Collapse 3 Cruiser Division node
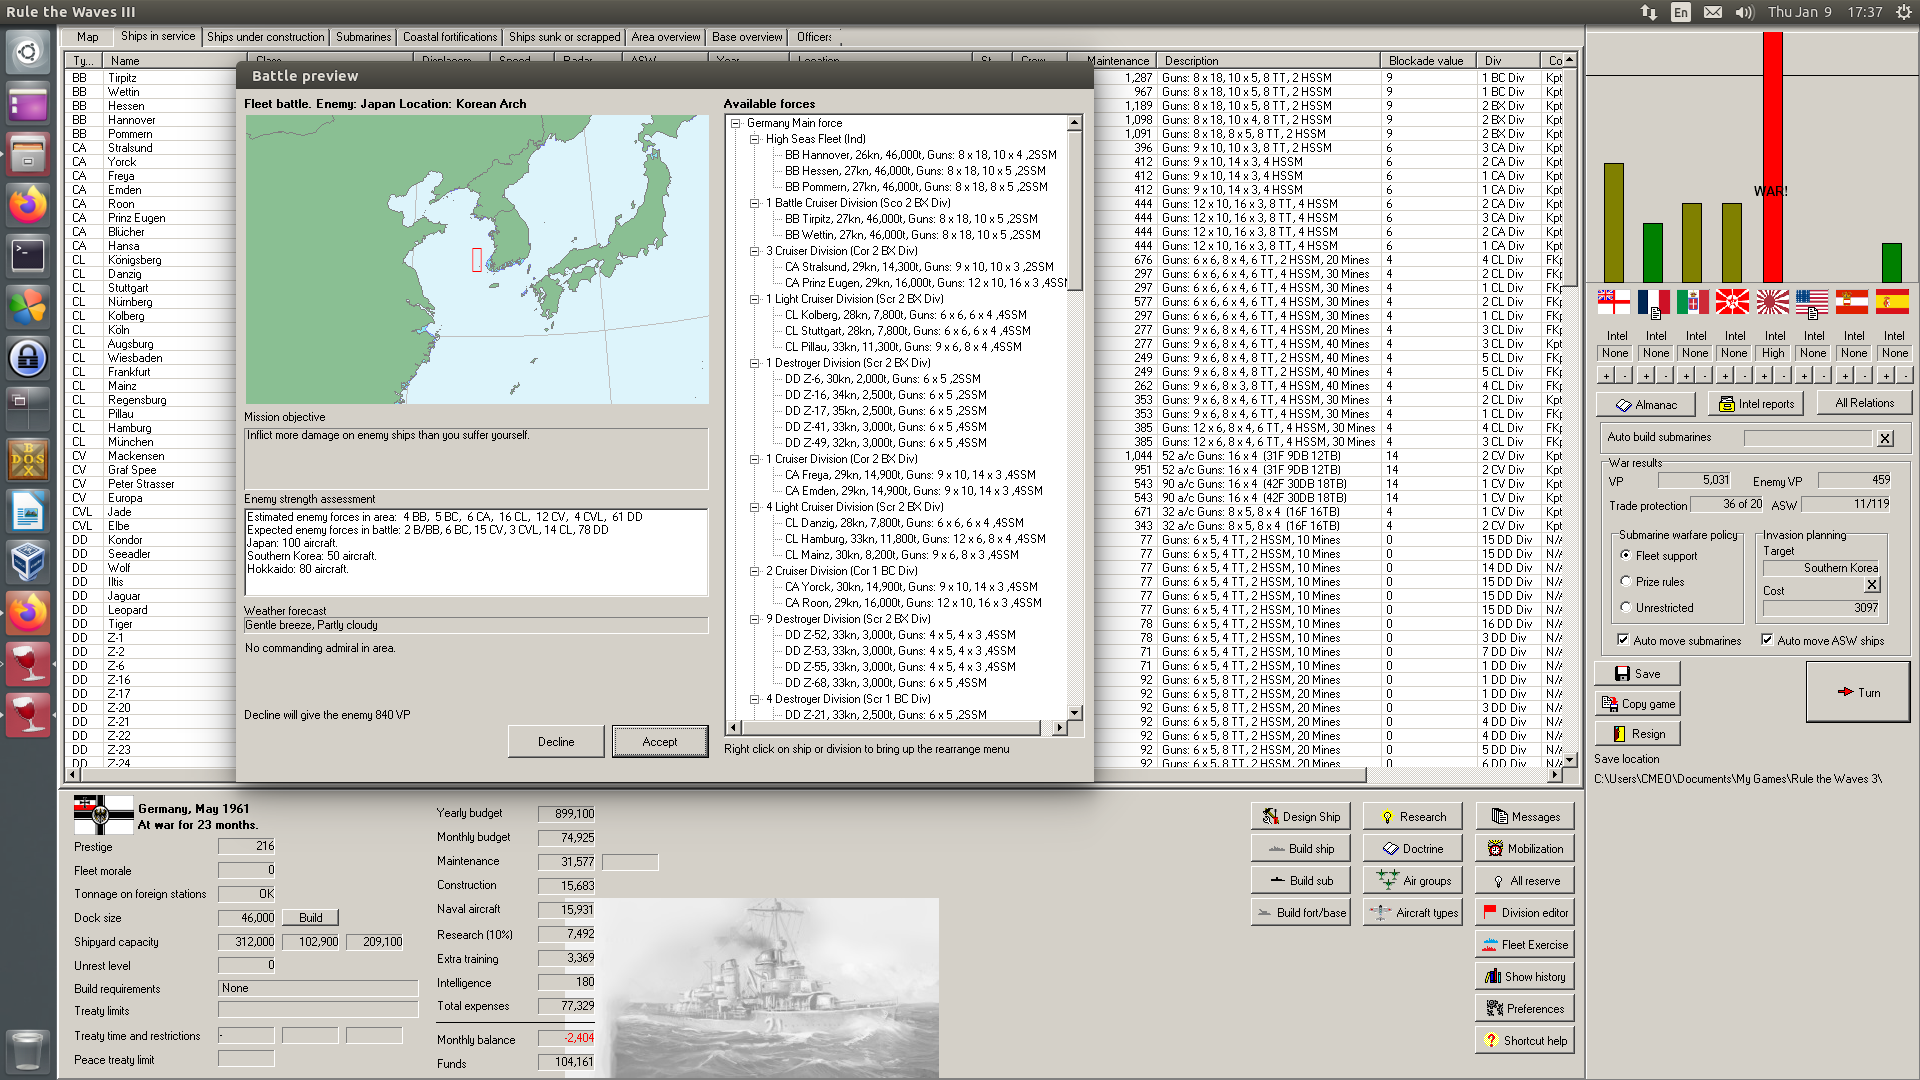The width and height of the screenshot is (1920, 1080). (x=755, y=251)
